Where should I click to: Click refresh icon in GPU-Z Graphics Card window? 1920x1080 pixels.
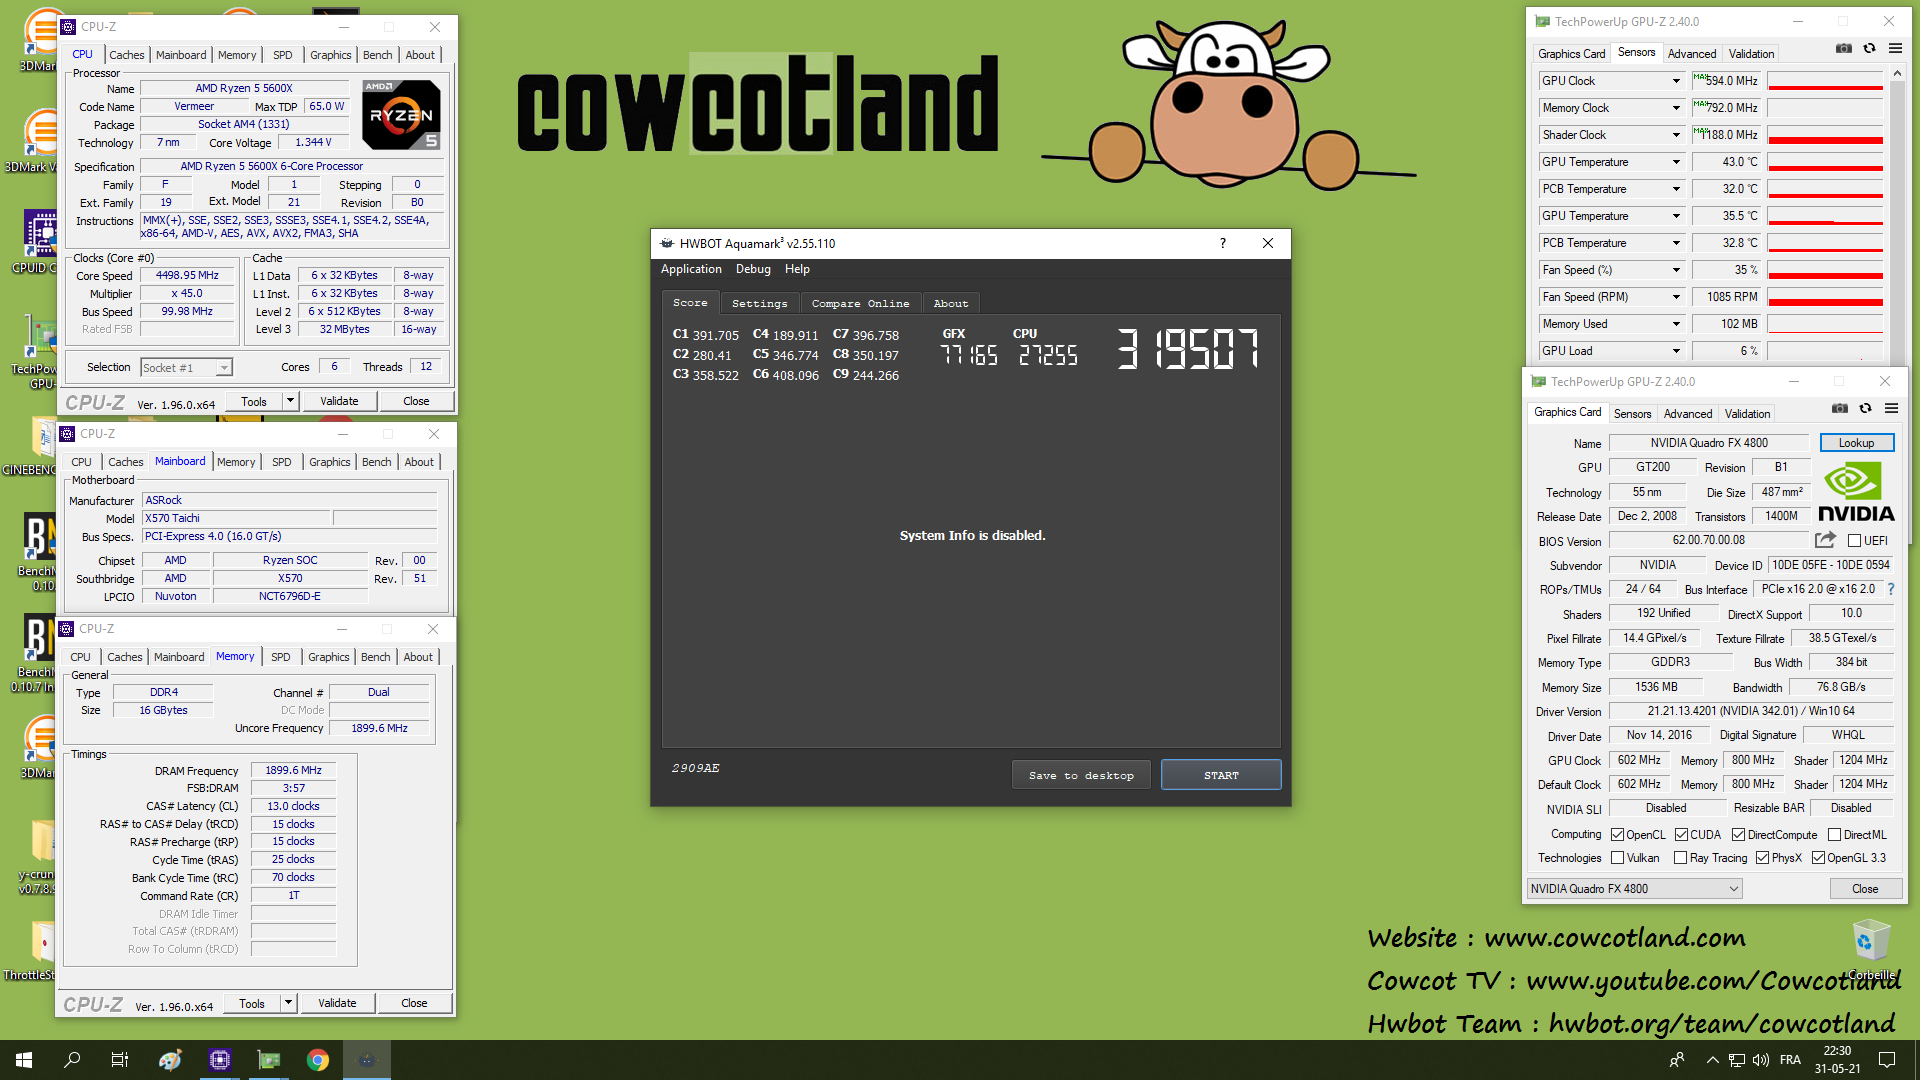click(x=1865, y=409)
